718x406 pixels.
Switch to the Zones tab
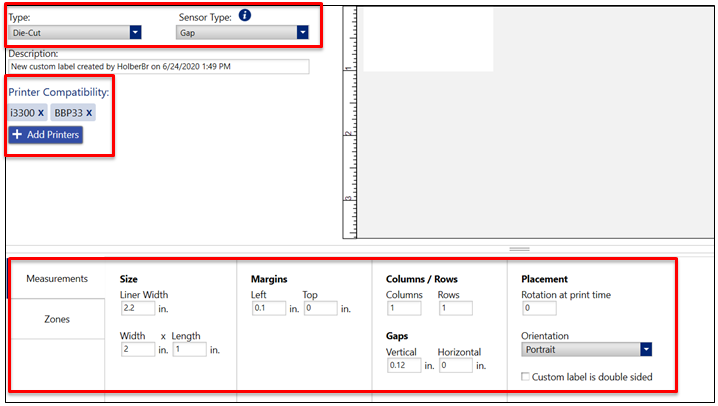pyautogui.click(x=57, y=319)
